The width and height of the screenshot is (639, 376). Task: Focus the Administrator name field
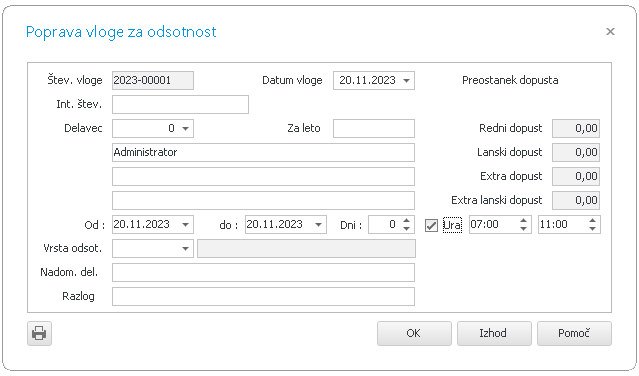click(x=263, y=152)
